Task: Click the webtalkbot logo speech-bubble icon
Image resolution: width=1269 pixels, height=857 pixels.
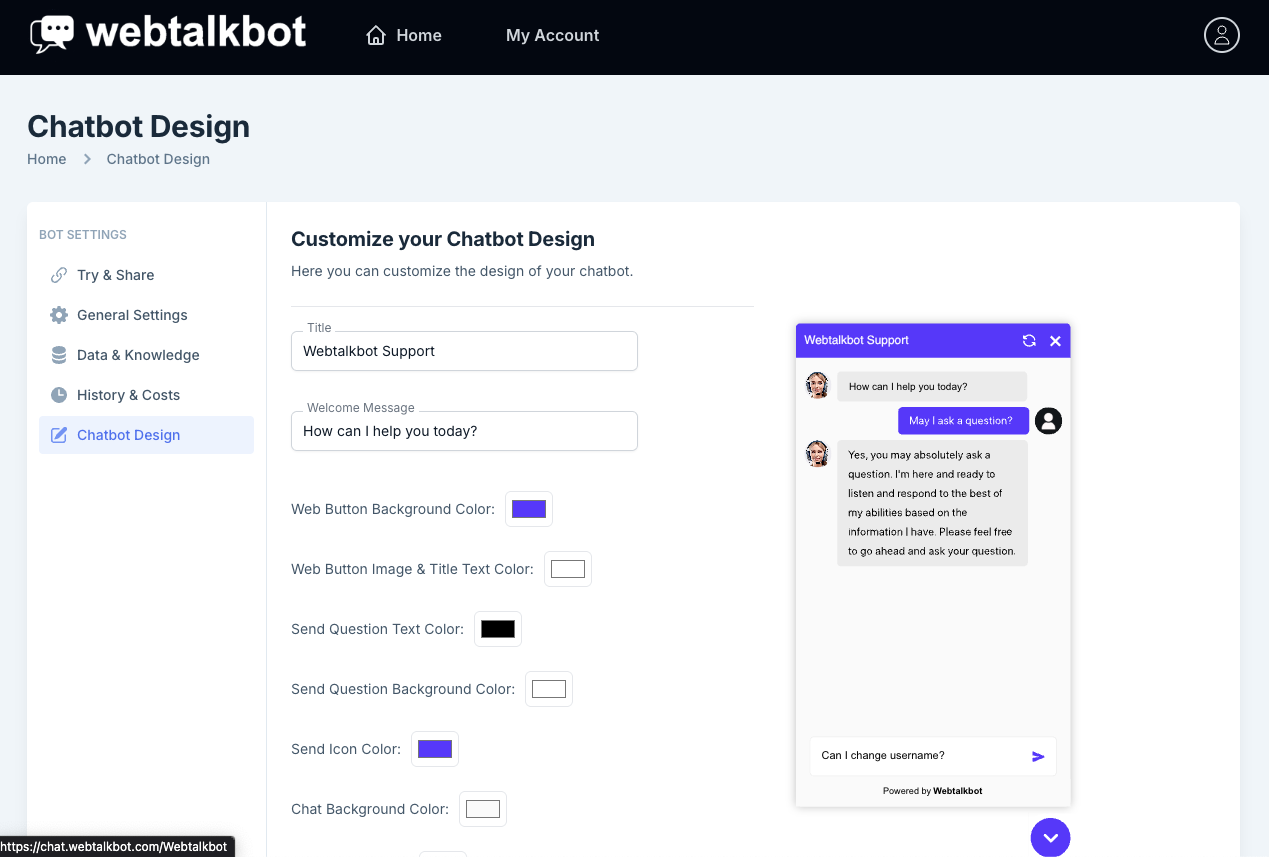Action: point(52,35)
